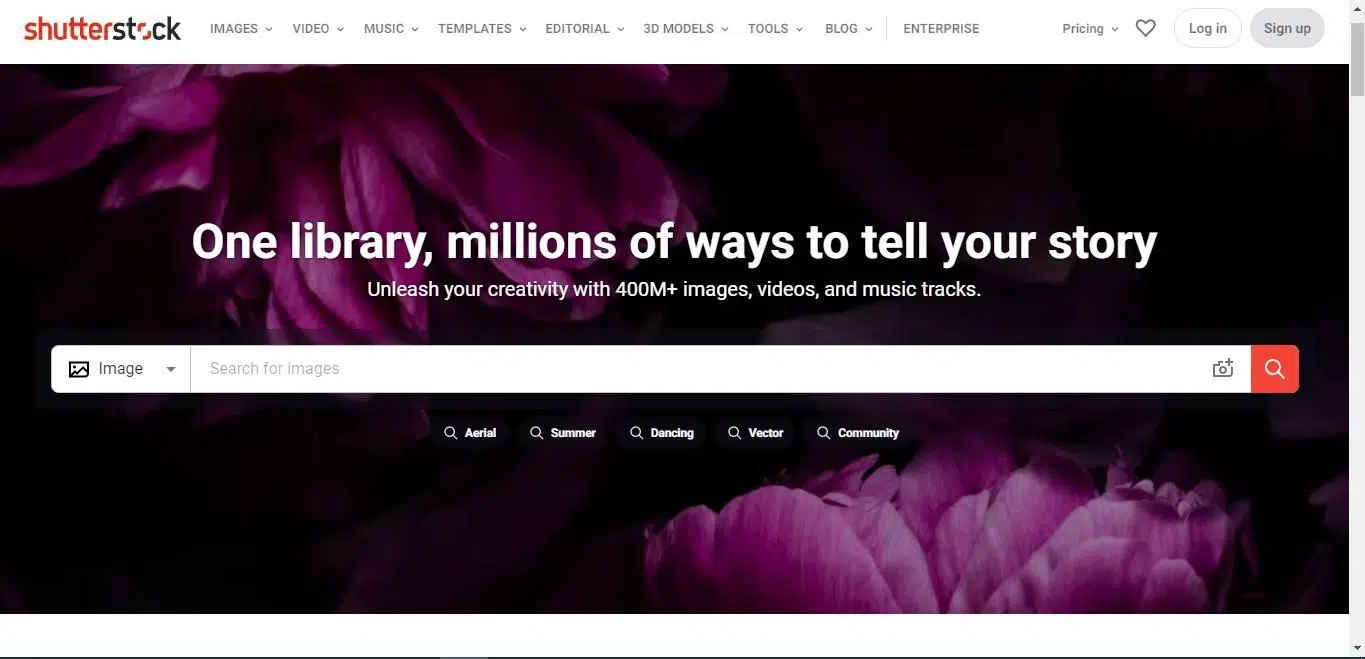The height and width of the screenshot is (659, 1365).
Task: Expand the 3D Models menu
Action: (x=686, y=29)
